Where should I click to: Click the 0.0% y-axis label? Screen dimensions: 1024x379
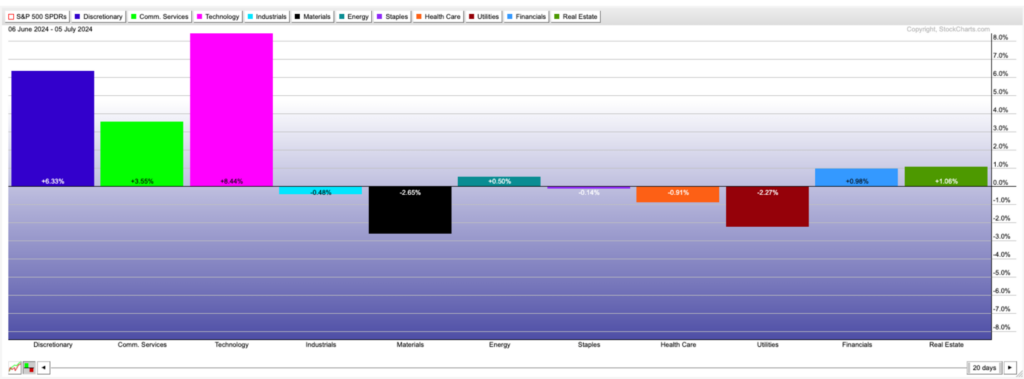(x=1001, y=183)
